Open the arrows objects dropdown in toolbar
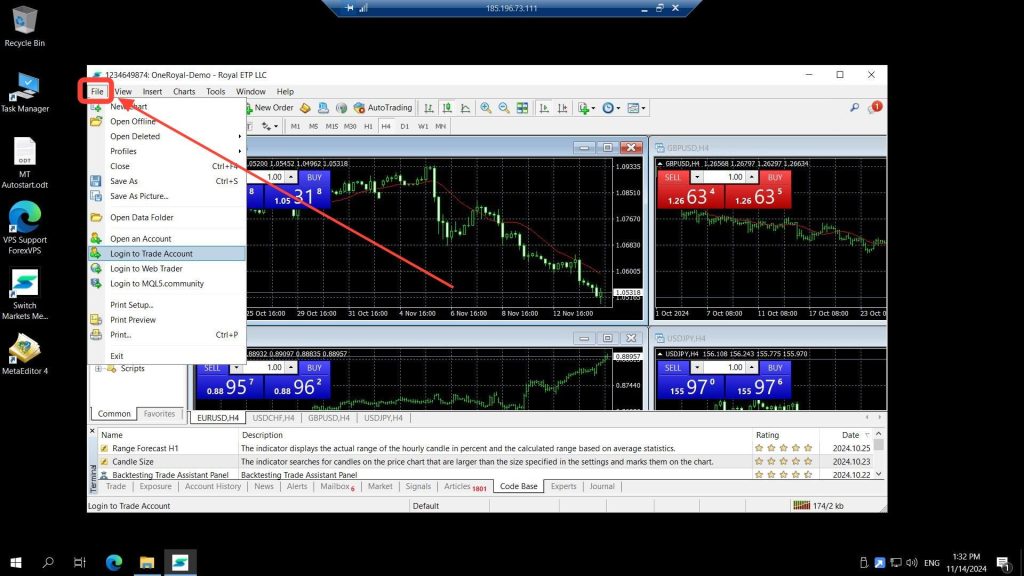This screenshot has height=576, width=1024. pyautogui.click(x=270, y=126)
